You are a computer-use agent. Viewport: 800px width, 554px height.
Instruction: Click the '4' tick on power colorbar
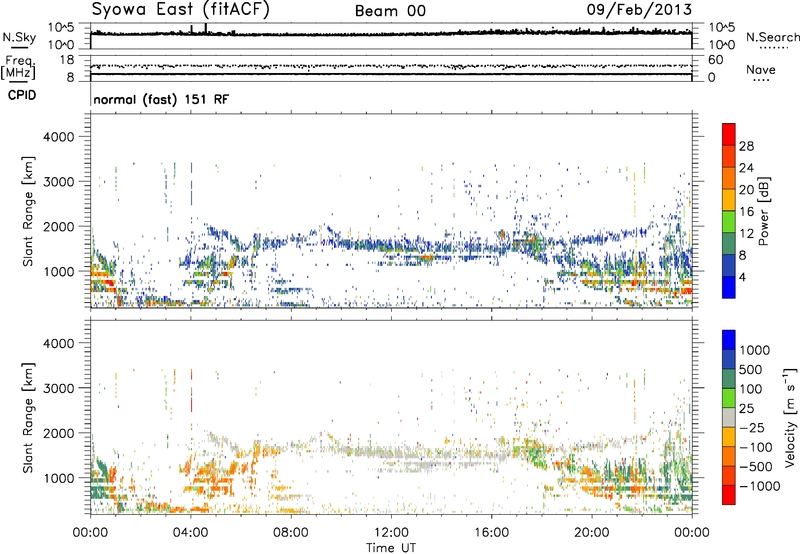coord(742,277)
